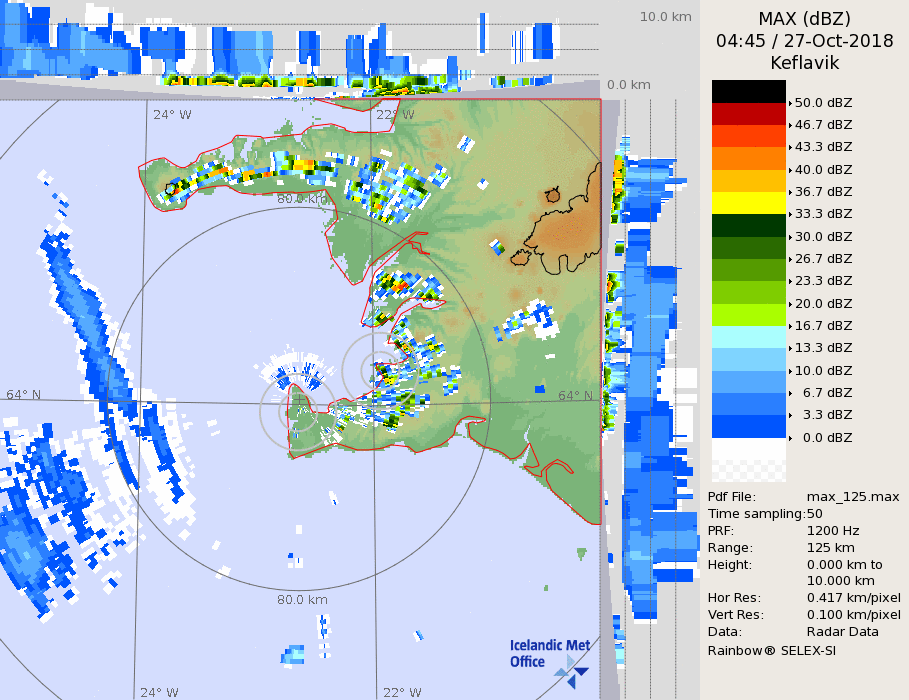The height and width of the screenshot is (700, 909).
Task: Click the top 24° W longitude label
Action: coord(172,114)
